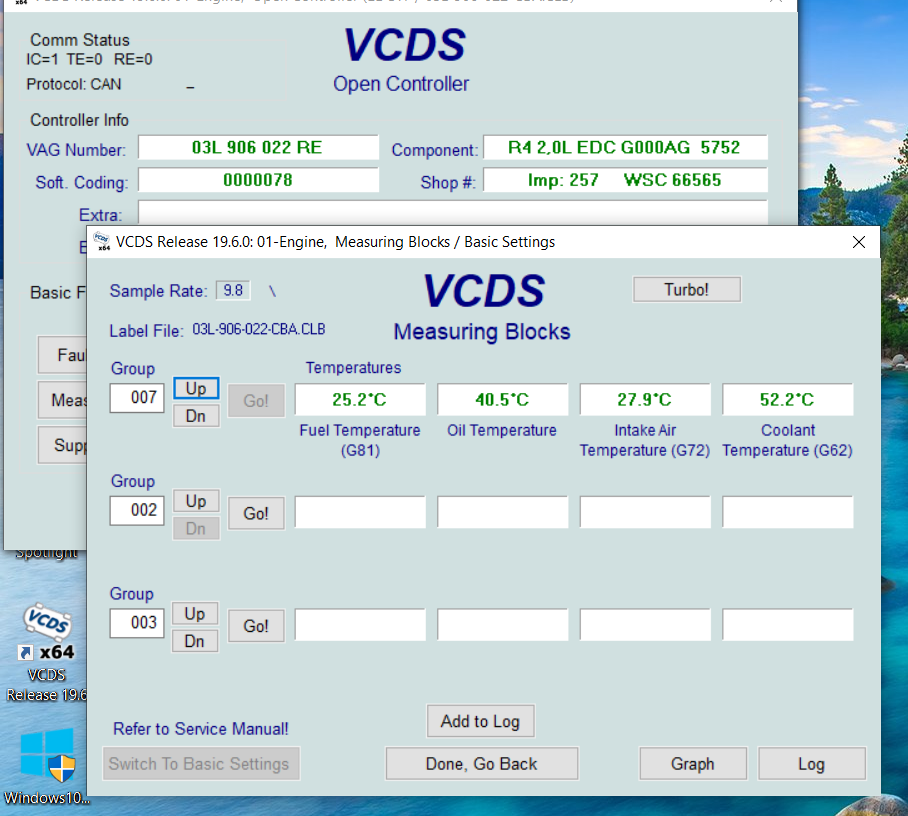This screenshot has width=908, height=816.
Task: Click Go! for Group 003
Action: pyautogui.click(x=256, y=626)
